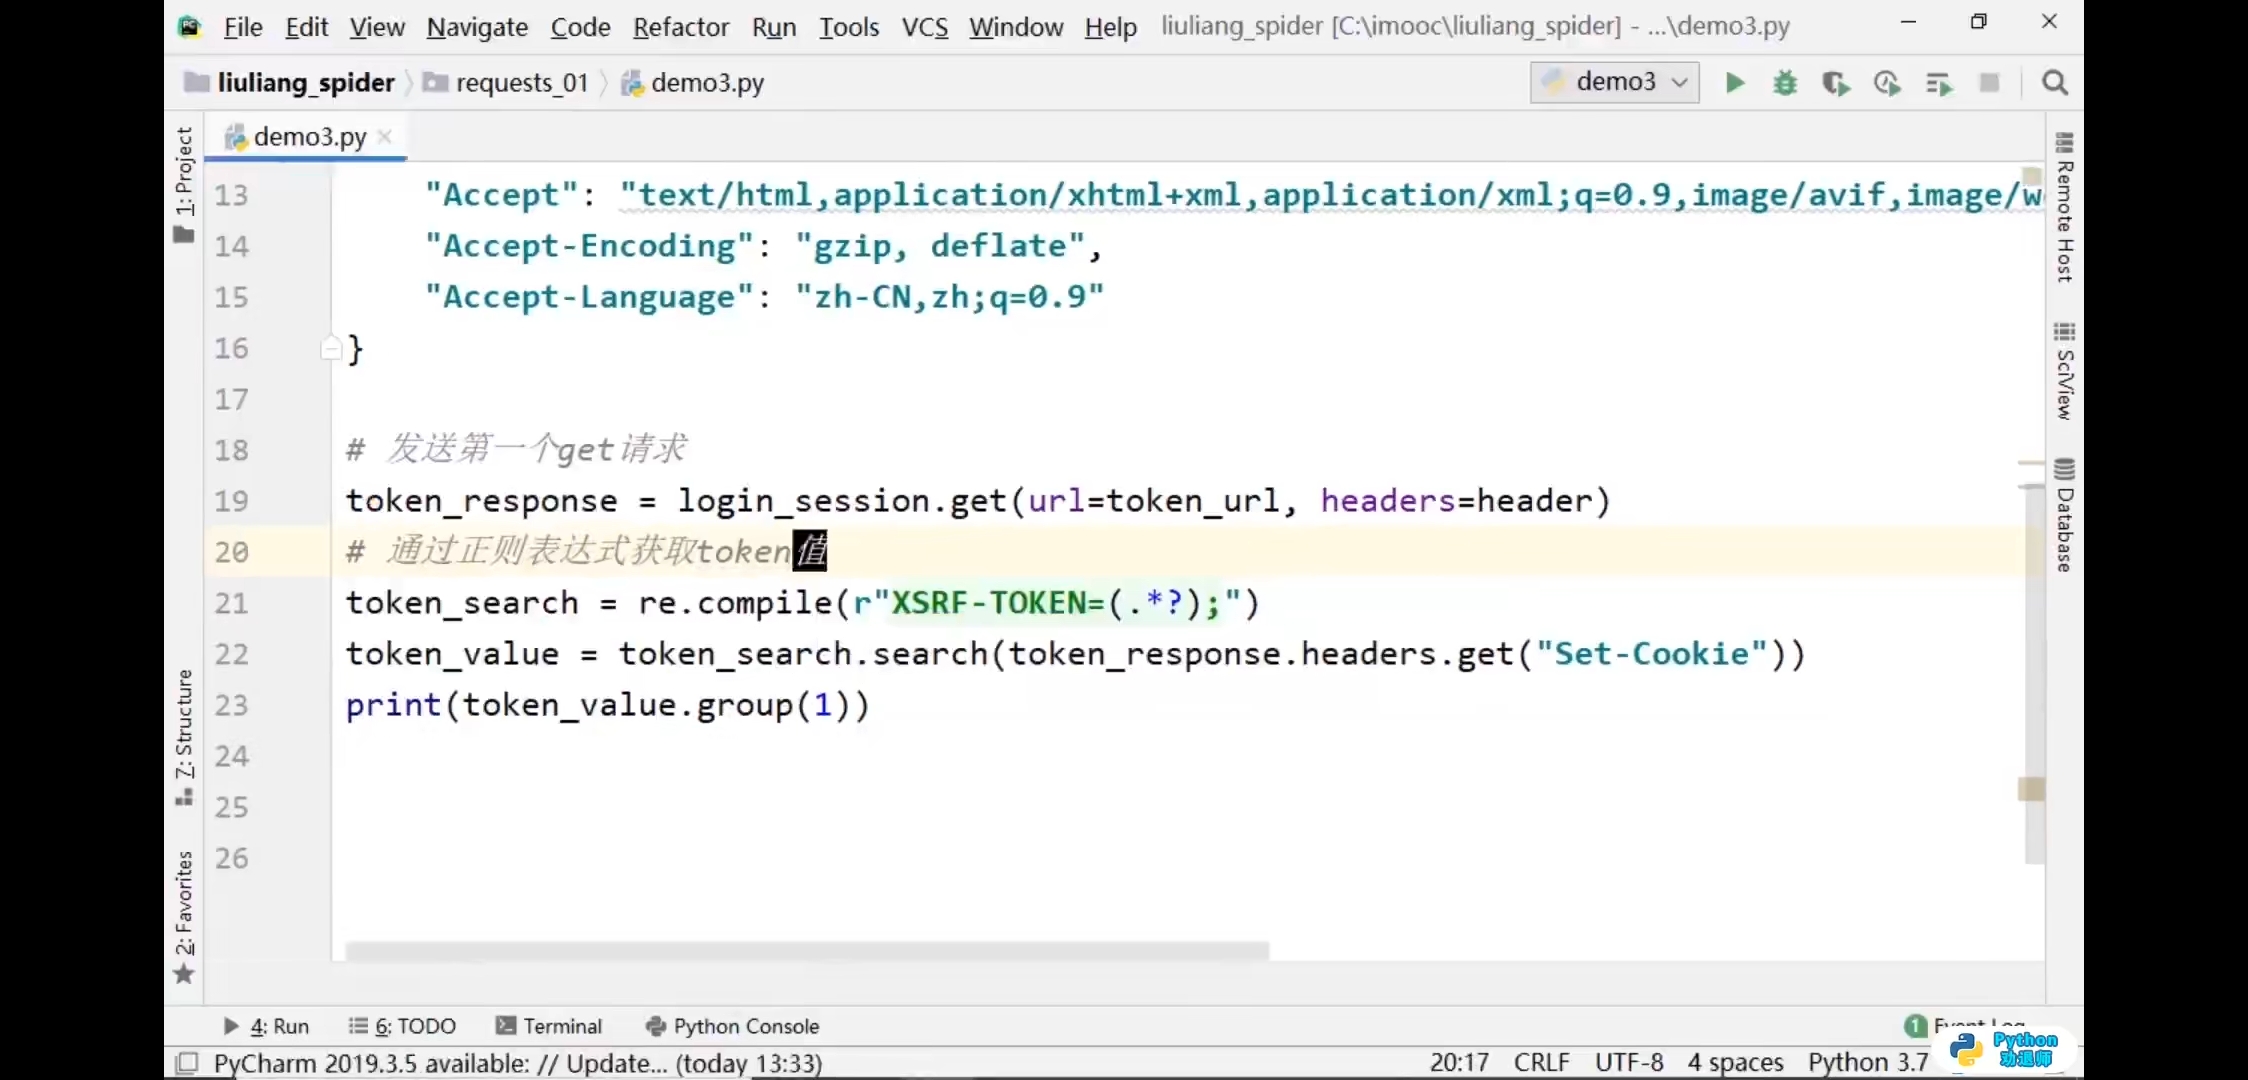Screen dimensions: 2248x1080
Task: Open the Remote Host side panel
Action: coord(2065,207)
